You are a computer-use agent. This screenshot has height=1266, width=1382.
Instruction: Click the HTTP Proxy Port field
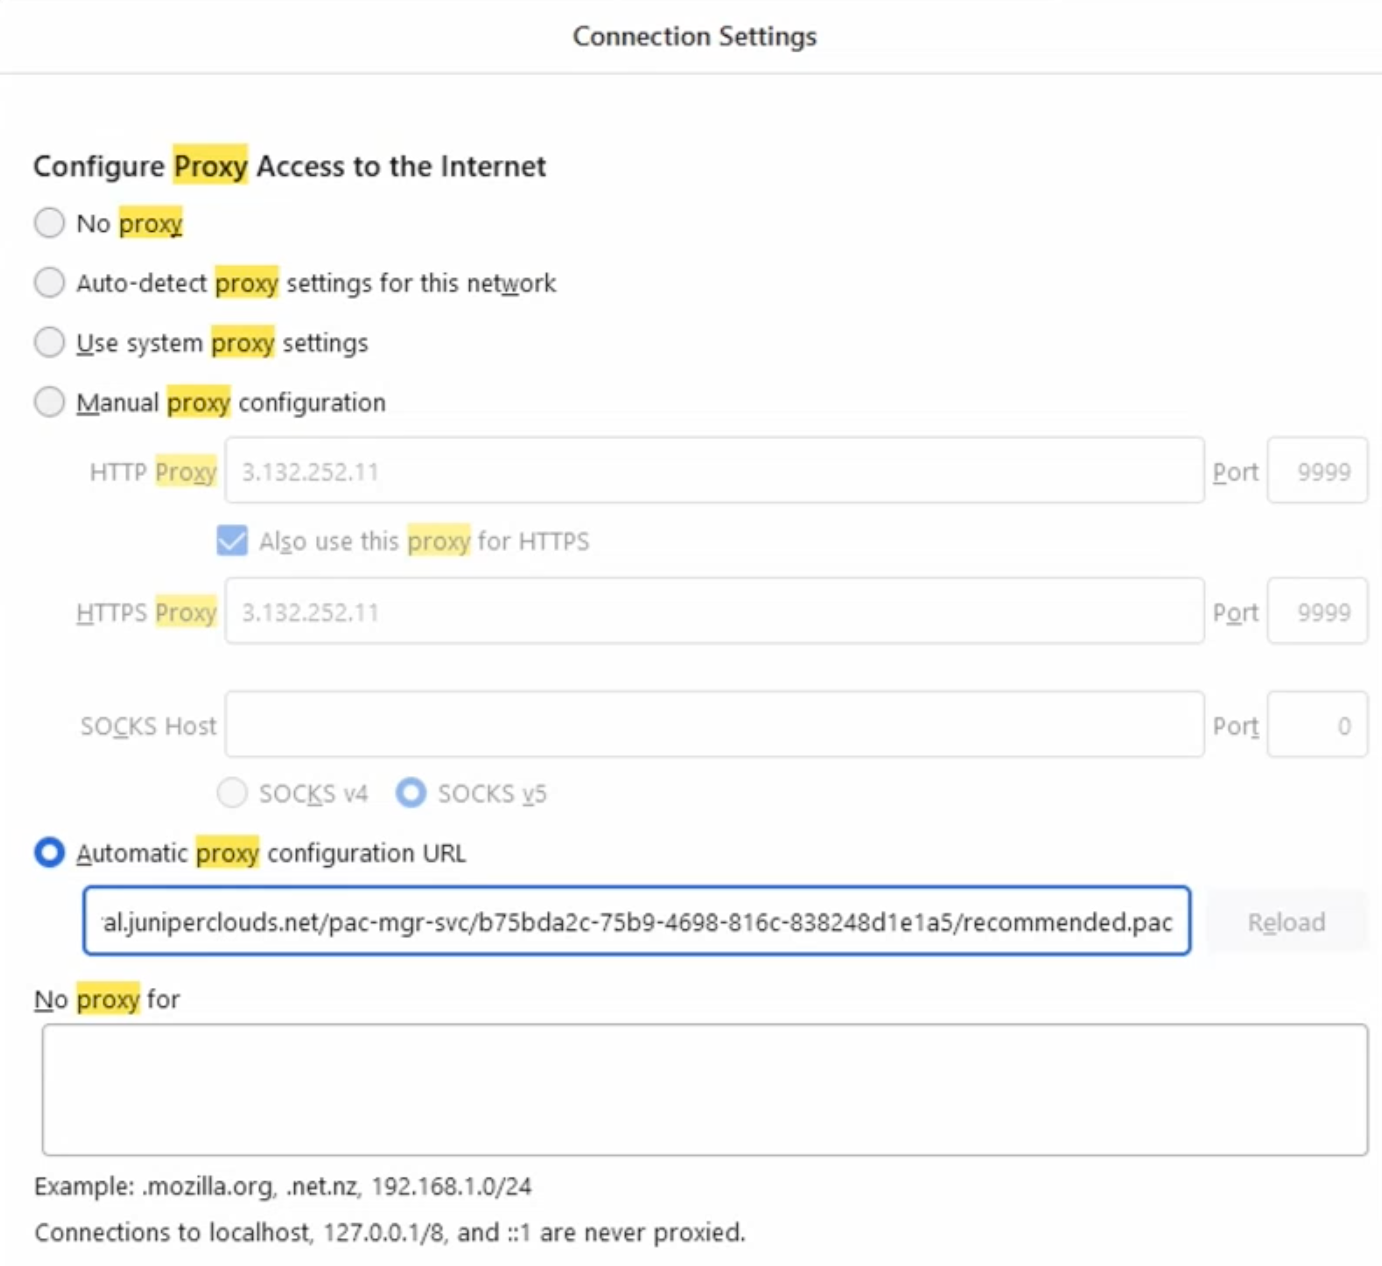pyautogui.click(x=1317, y=471)
